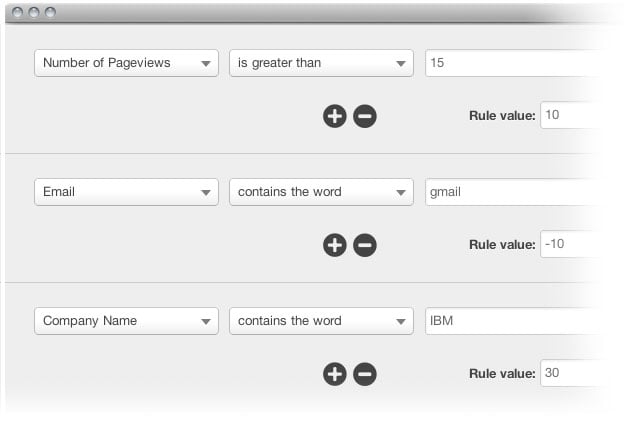624x427 pixels.
Task: Click the plus icon under Company Name rule
Action: pyautogui.click(x=334, y=374)
